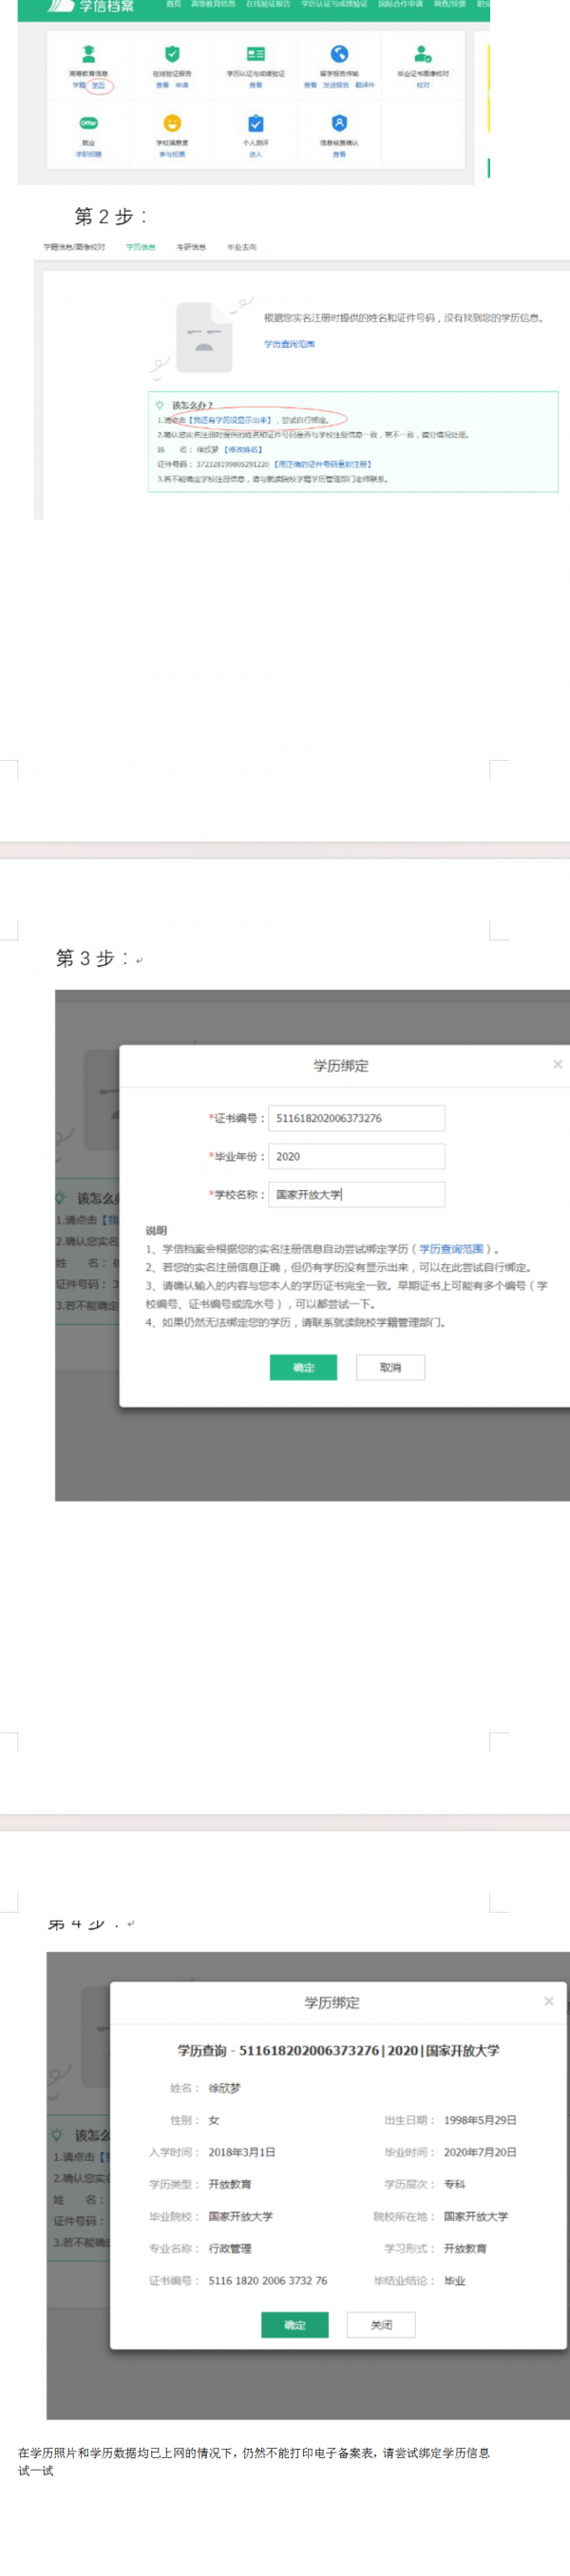Close the 学历绑定 dialog containing the 证书编号 field
The width and height of the screenshot is (570, 2576).
557,1064
